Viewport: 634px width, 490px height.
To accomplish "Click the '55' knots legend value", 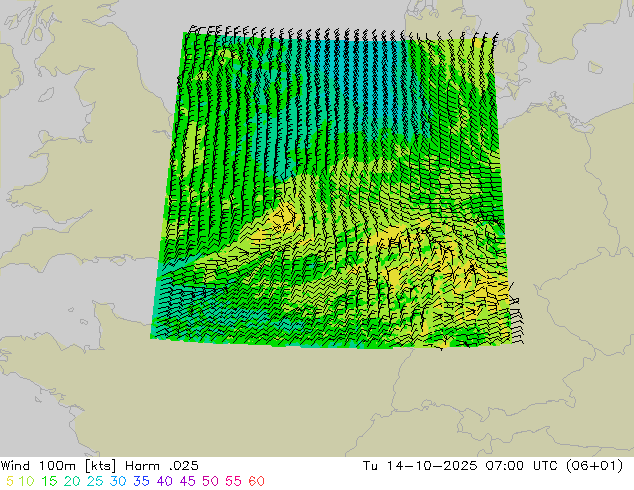I will tap(233, 481).
